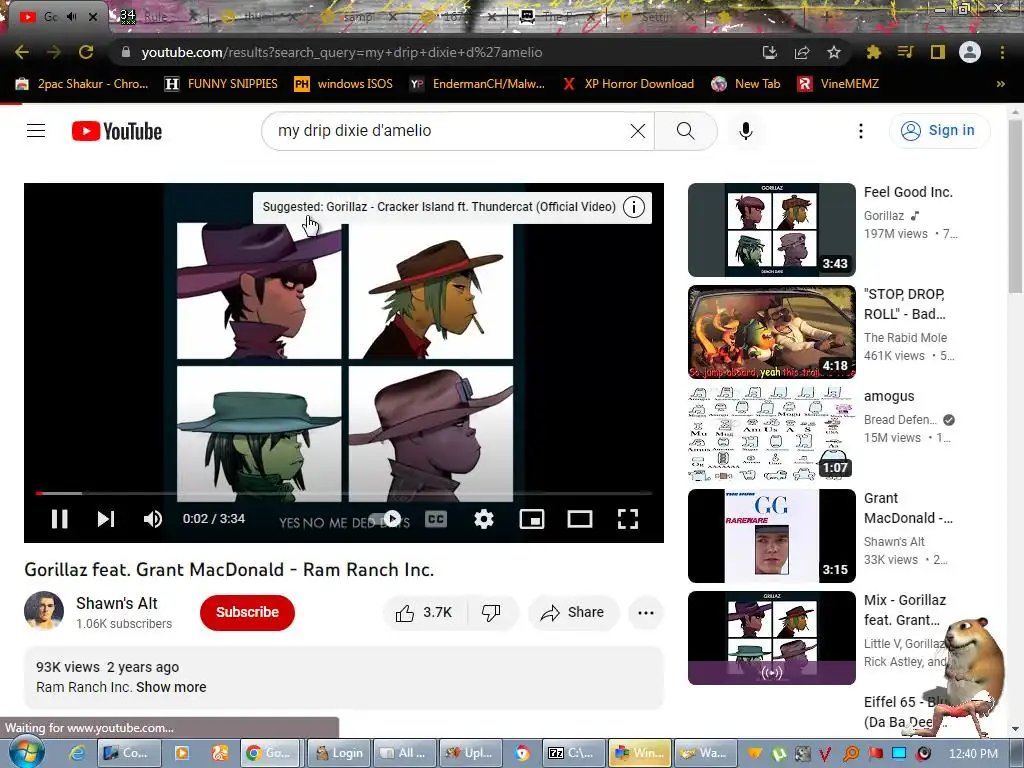
Task: Toggle the autoplay switch
Action: pyautogui.click(x=385, y=519)
